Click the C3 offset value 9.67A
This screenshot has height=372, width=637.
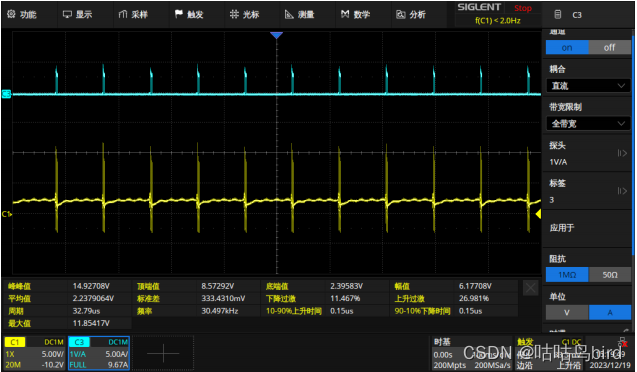118,365
